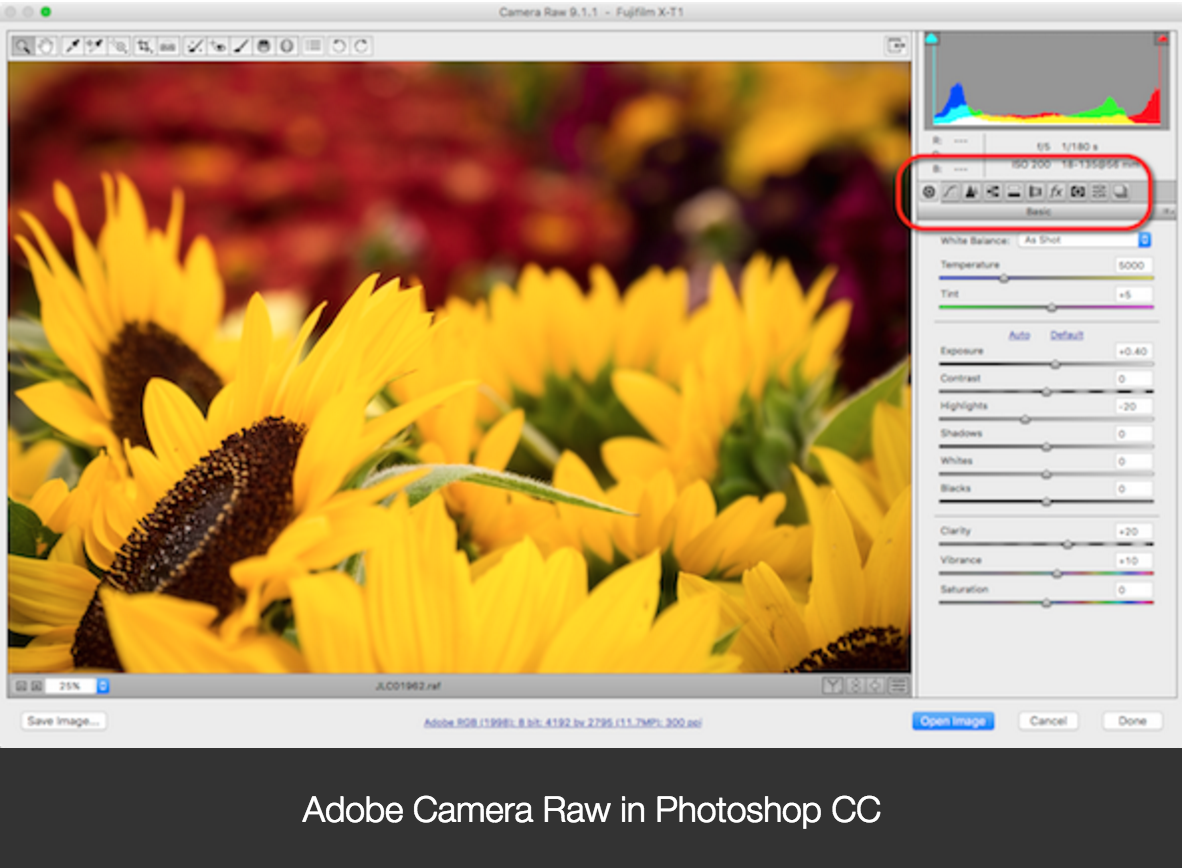Open the Spot Removal tool
Screen dimensions: 1182x868
pyautogui.click(x=192, y=45)
